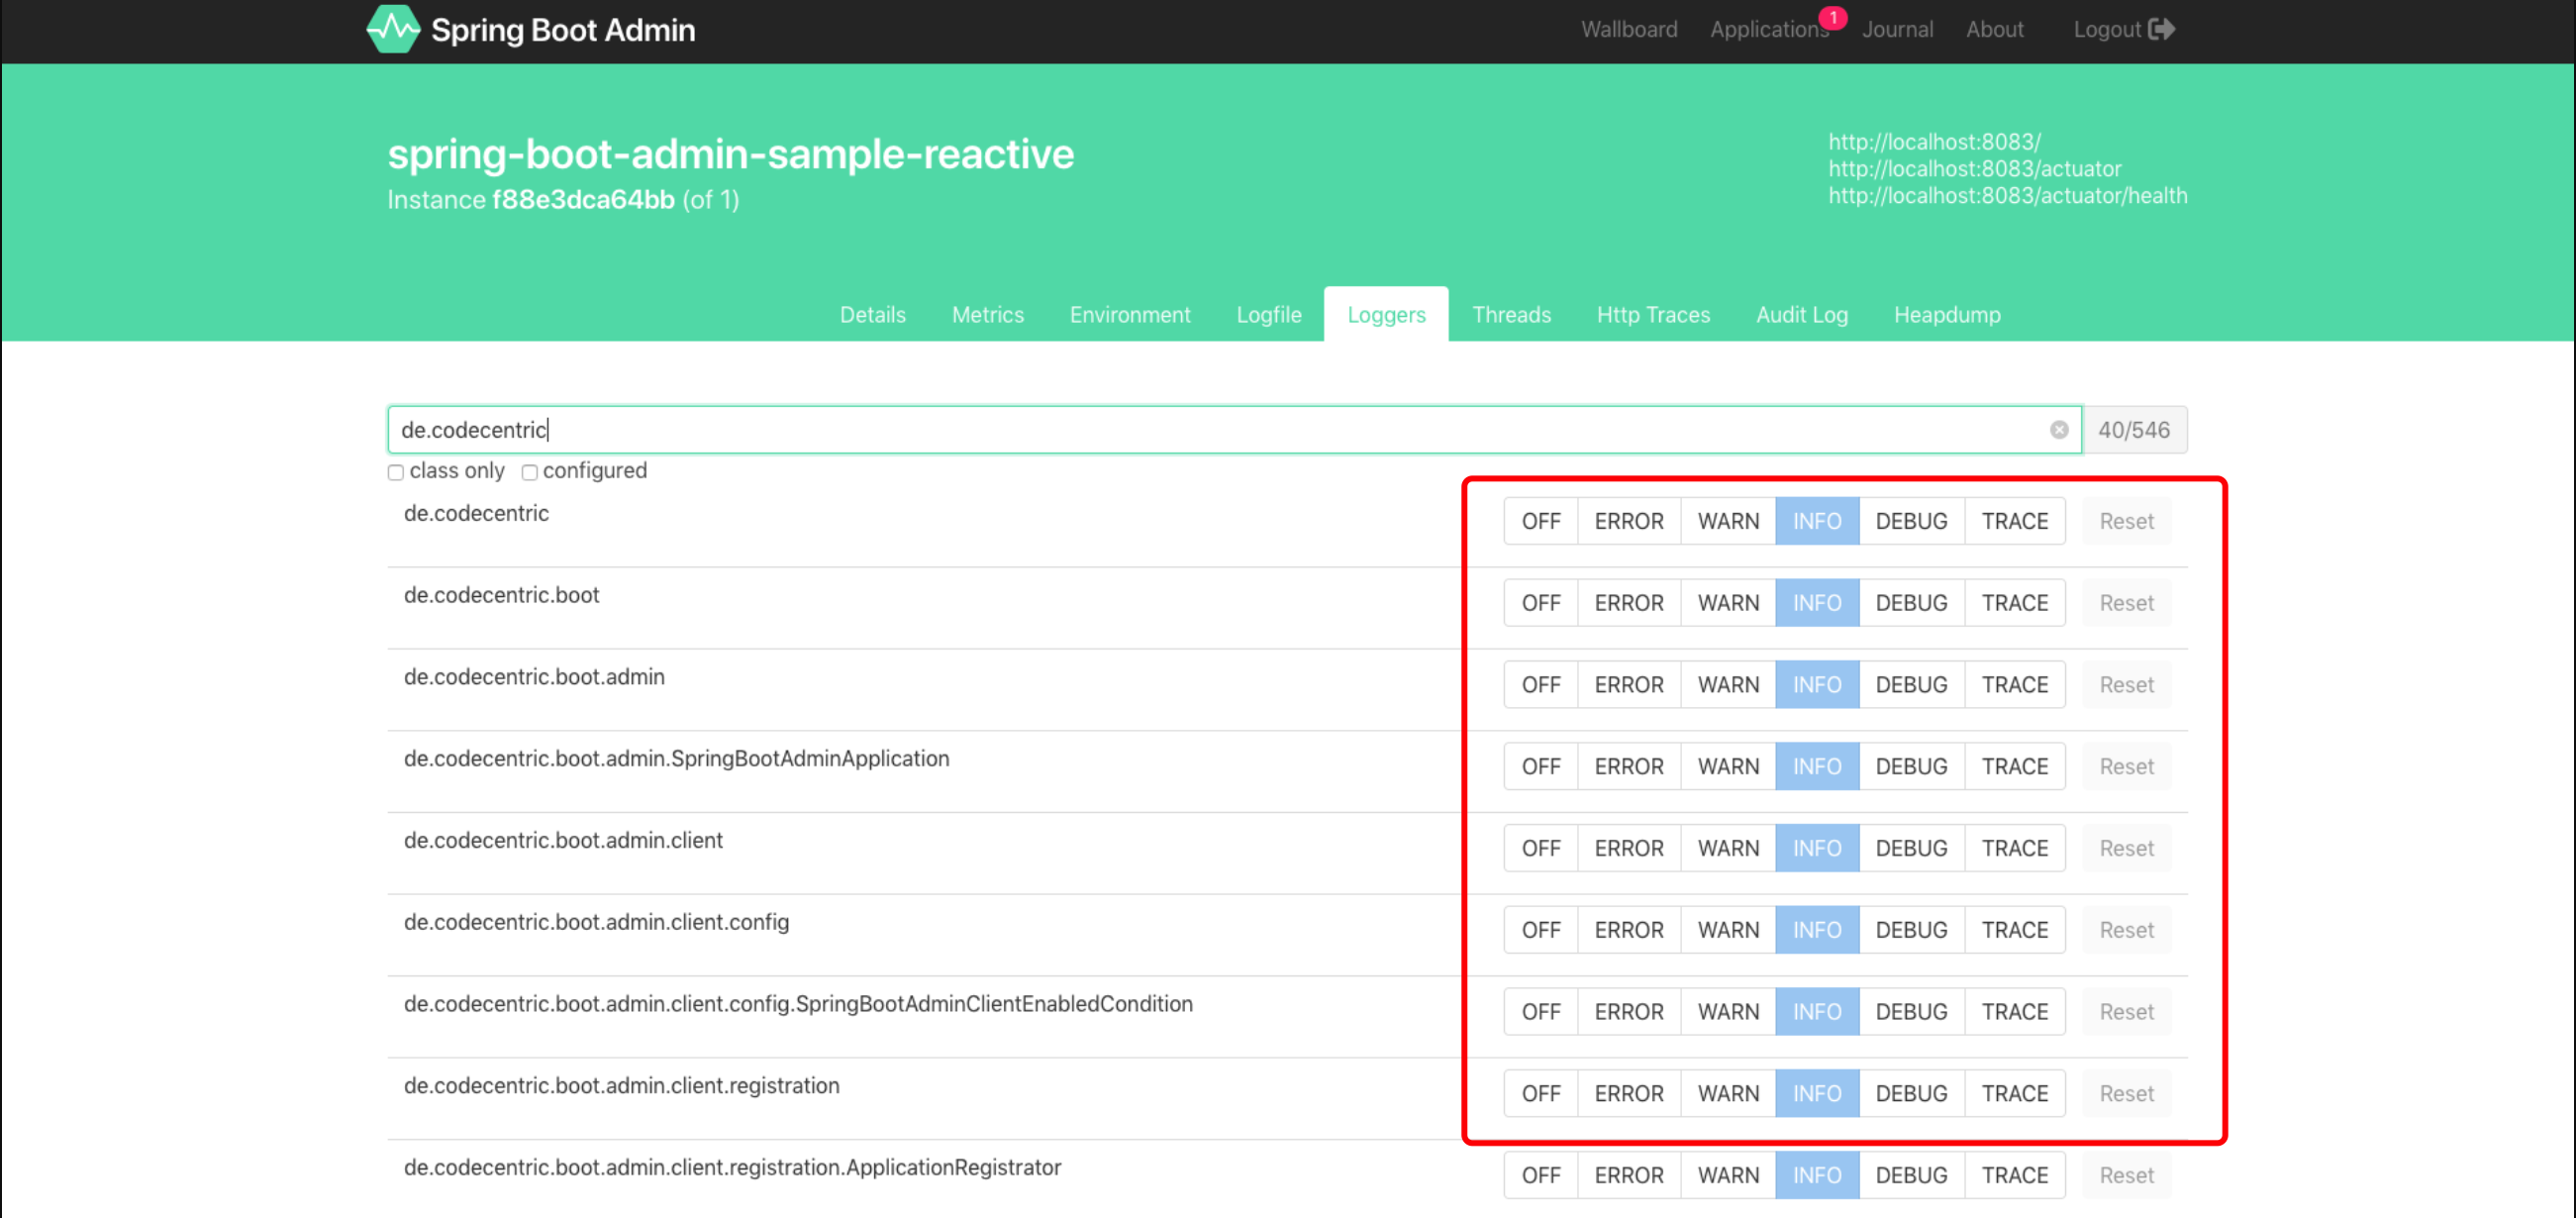The height and width of the screenshot is (1218, 2576).
Task: Set SpringBootAdminClientEnabledCondition logger to ERROR
Action: coord(1628,1013)
